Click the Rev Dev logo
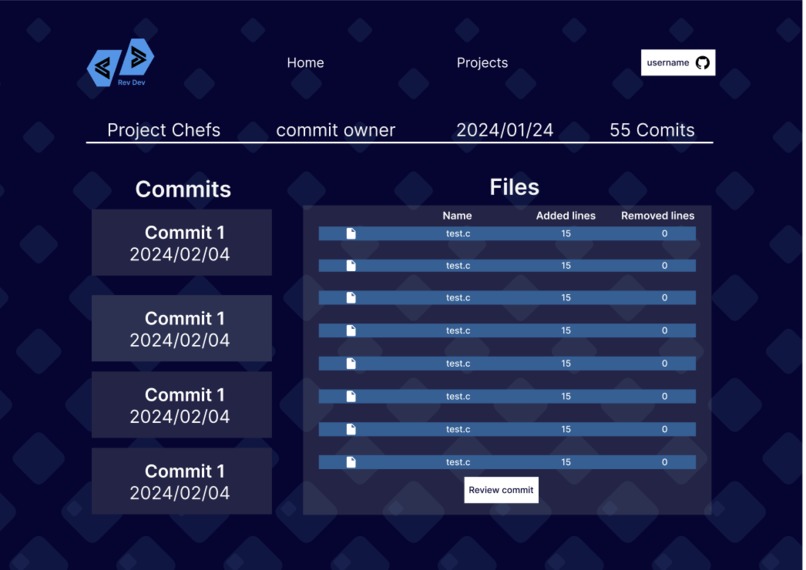Screen dimensions: 806x570 120,63
